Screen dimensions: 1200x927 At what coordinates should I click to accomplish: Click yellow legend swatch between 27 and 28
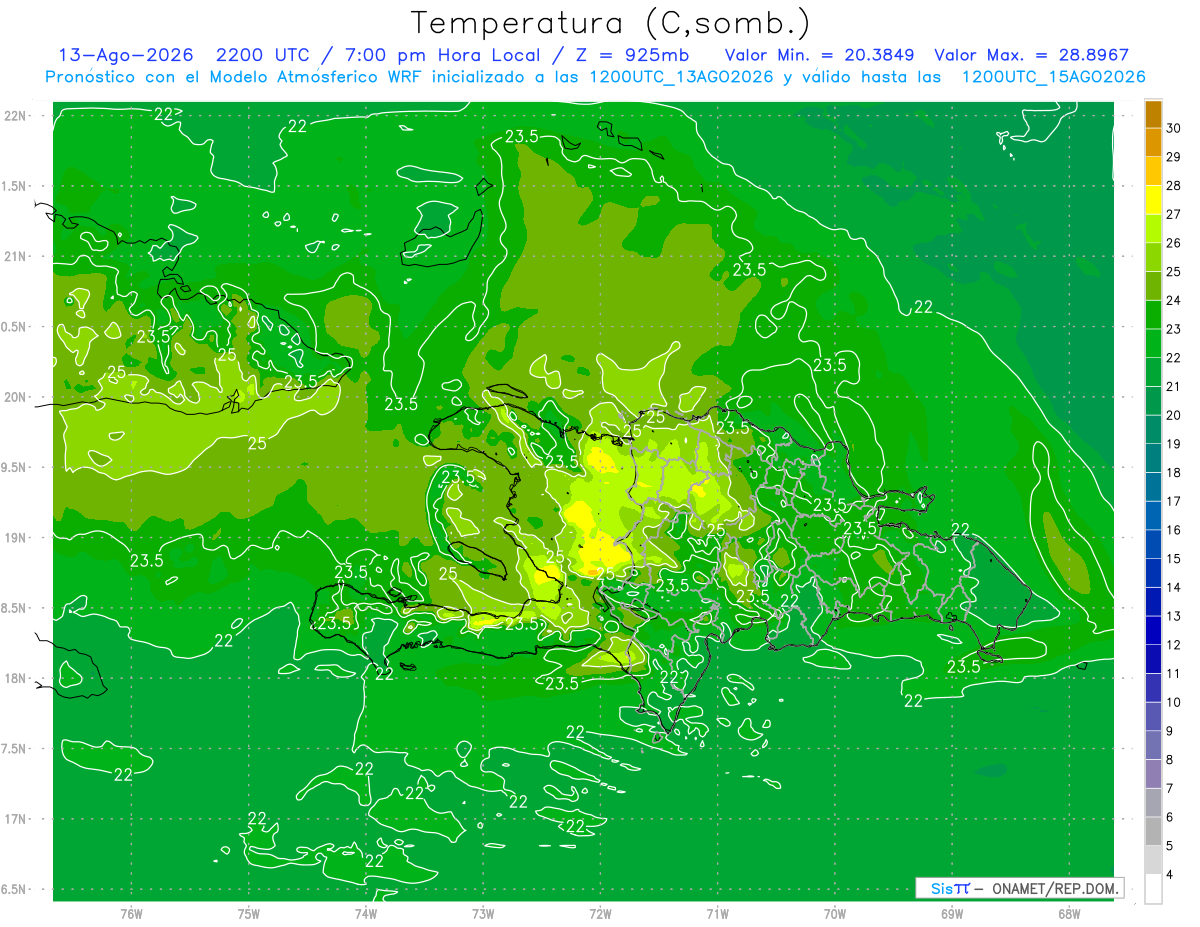pyautogui.click(x=1153, y=200)
